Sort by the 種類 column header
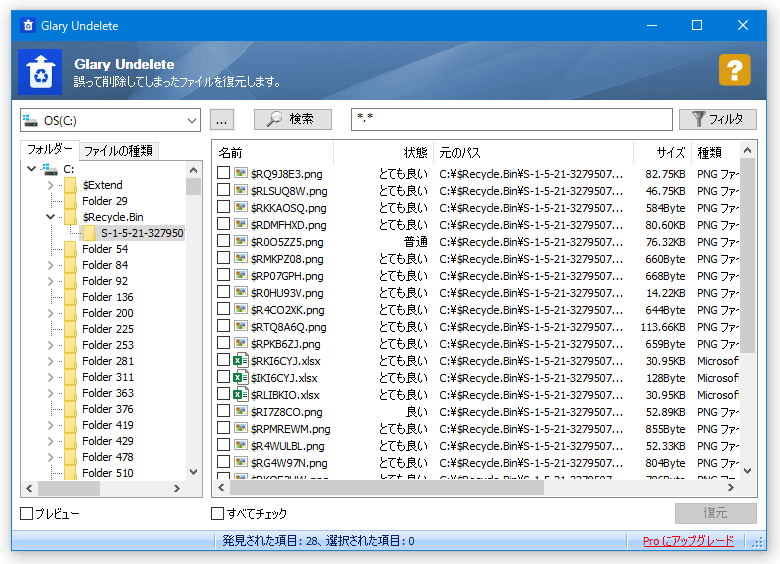 click(x=715, y=153)
